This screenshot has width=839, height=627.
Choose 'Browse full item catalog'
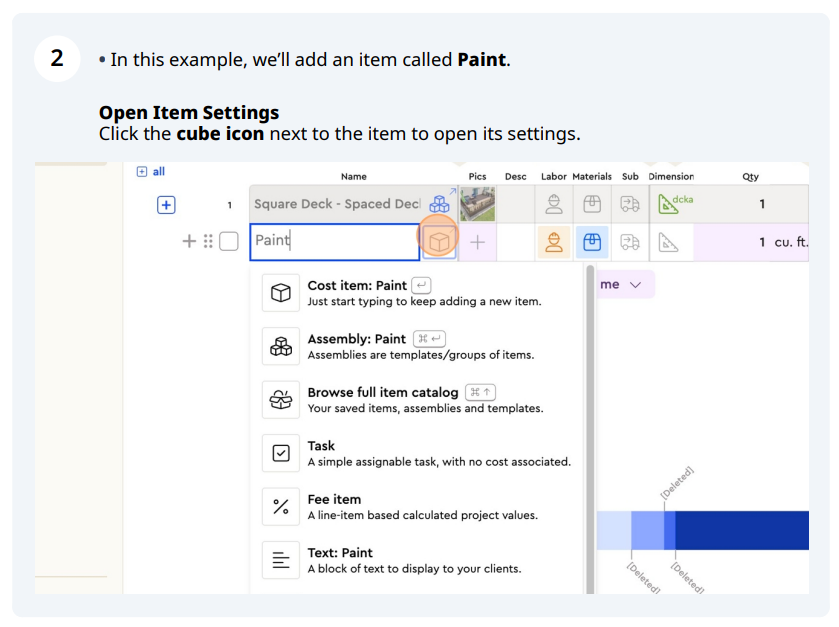(x=416, y=400)
